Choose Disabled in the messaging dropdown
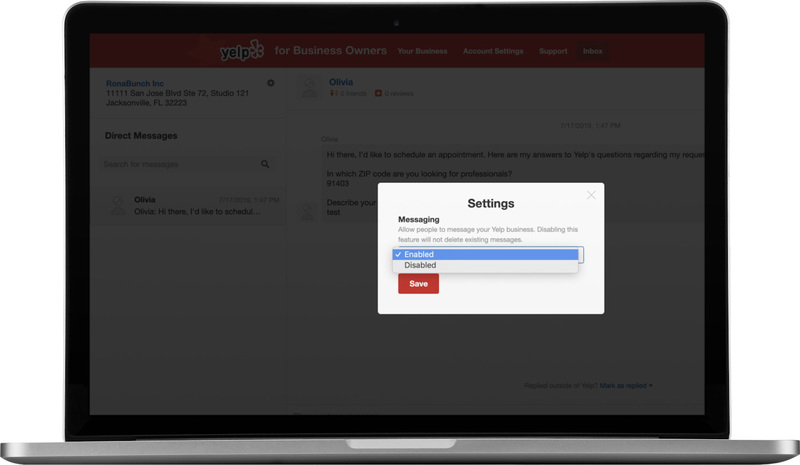Image resolution: width=800 pixels, height=465 pixels. [485, 265]
